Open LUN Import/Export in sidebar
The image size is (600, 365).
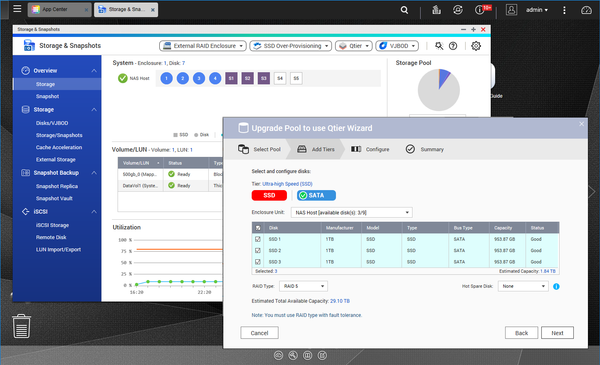58,249
